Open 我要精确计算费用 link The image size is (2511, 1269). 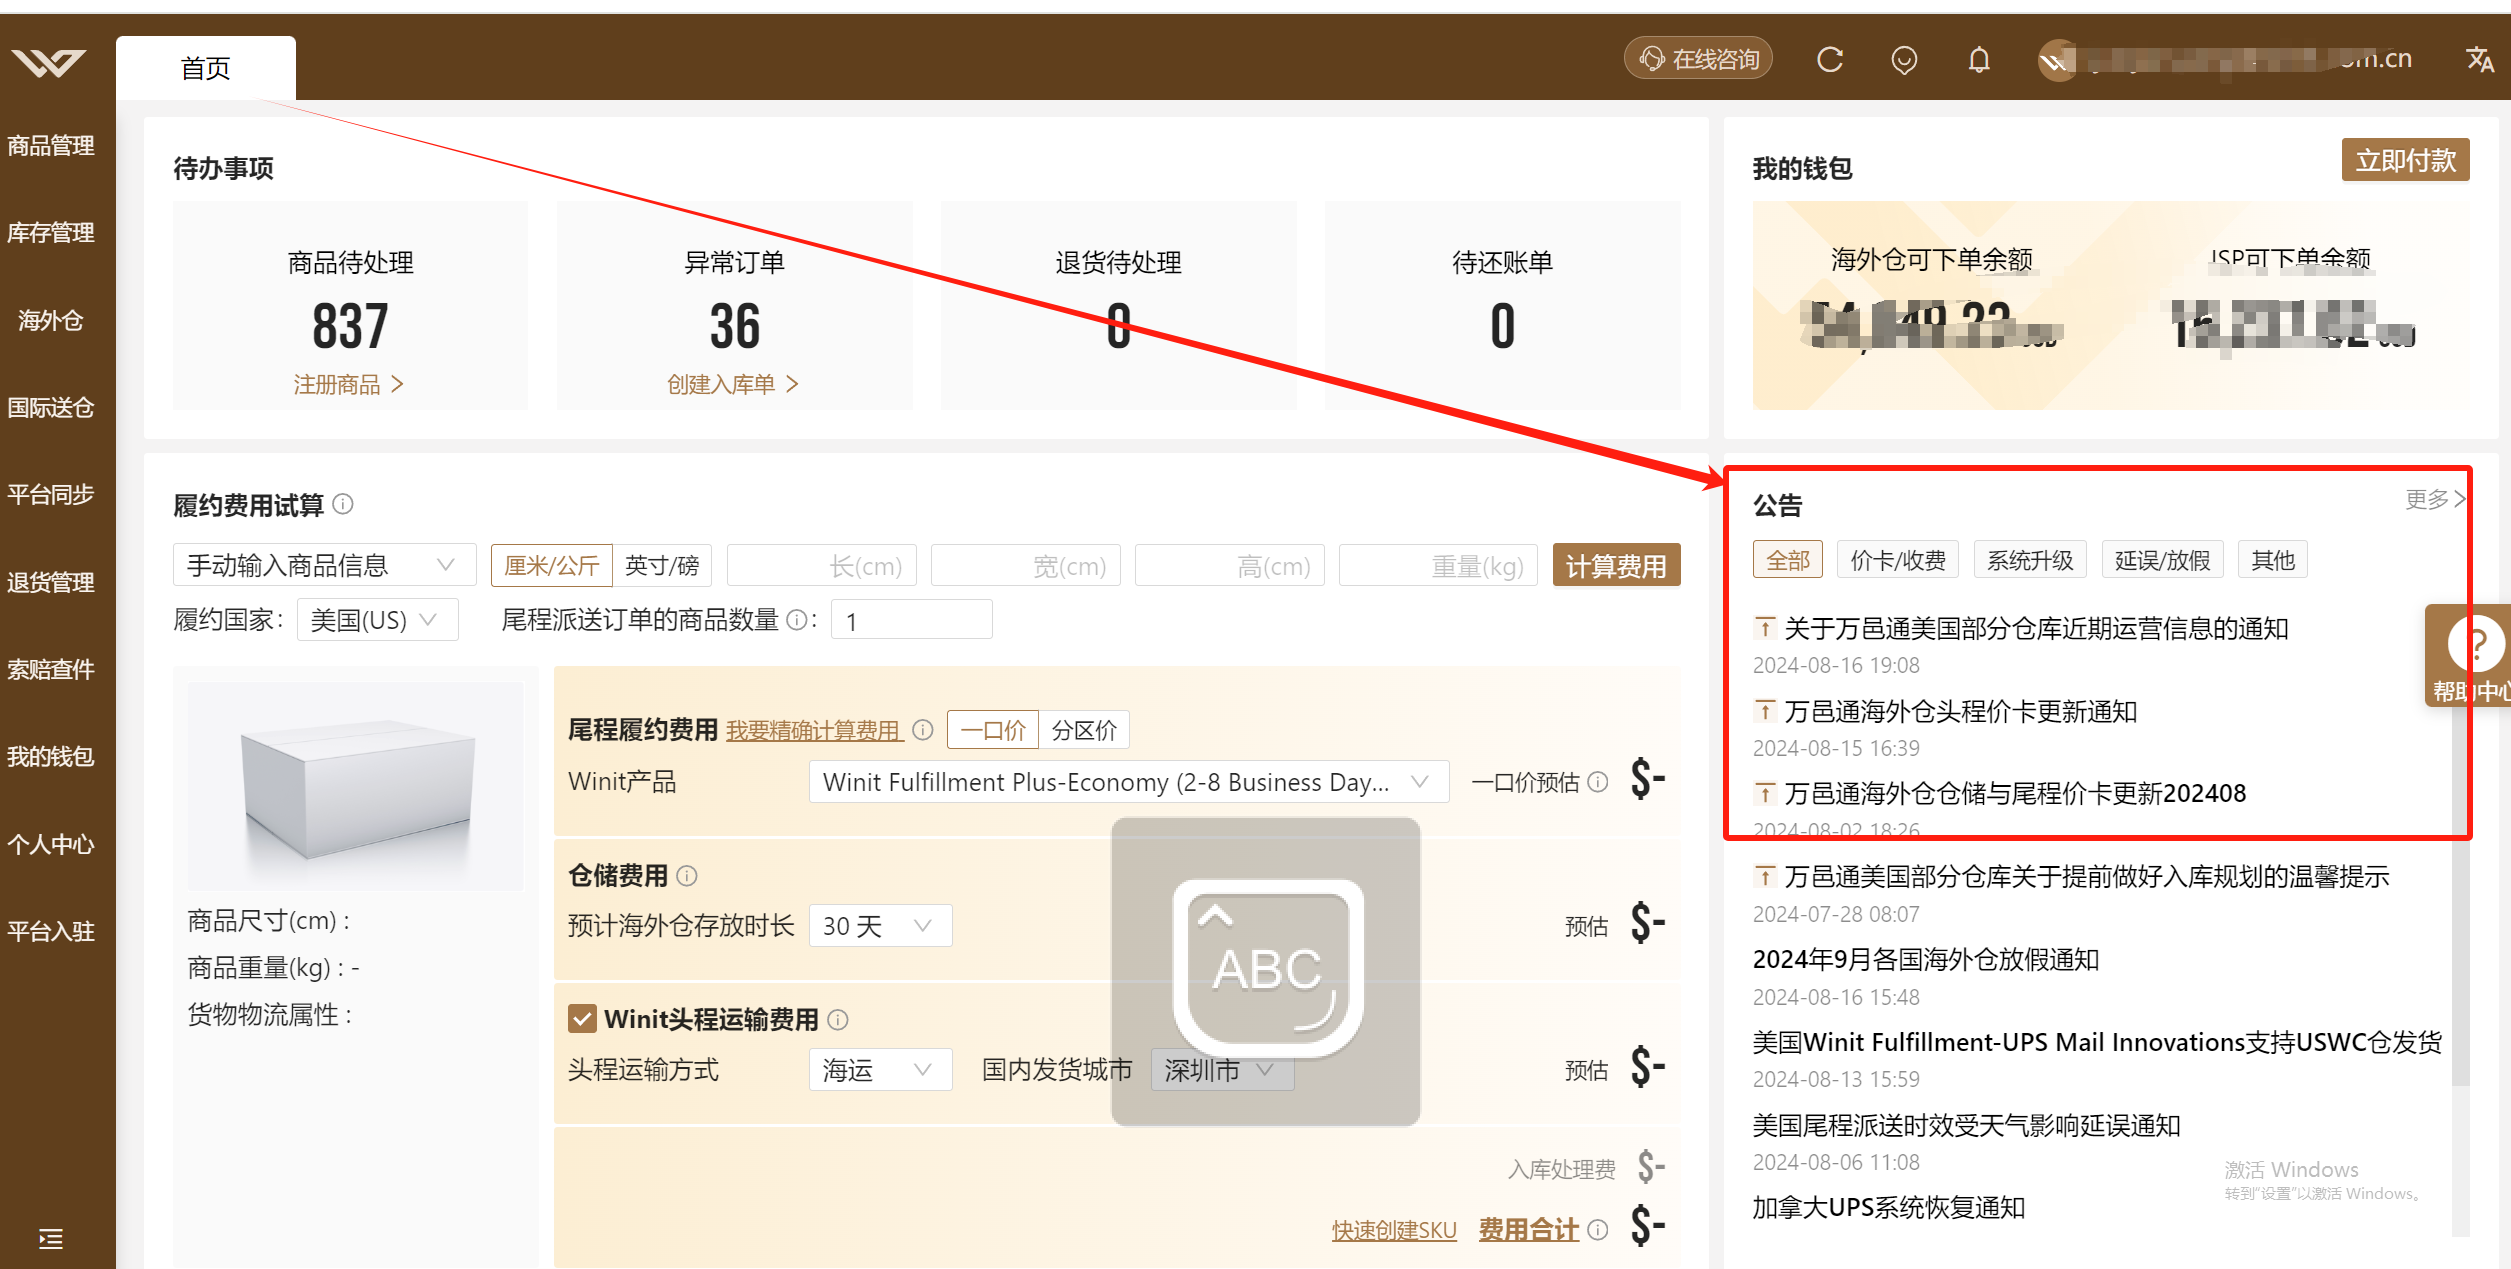pyautogui.click(x=814, y=731)
